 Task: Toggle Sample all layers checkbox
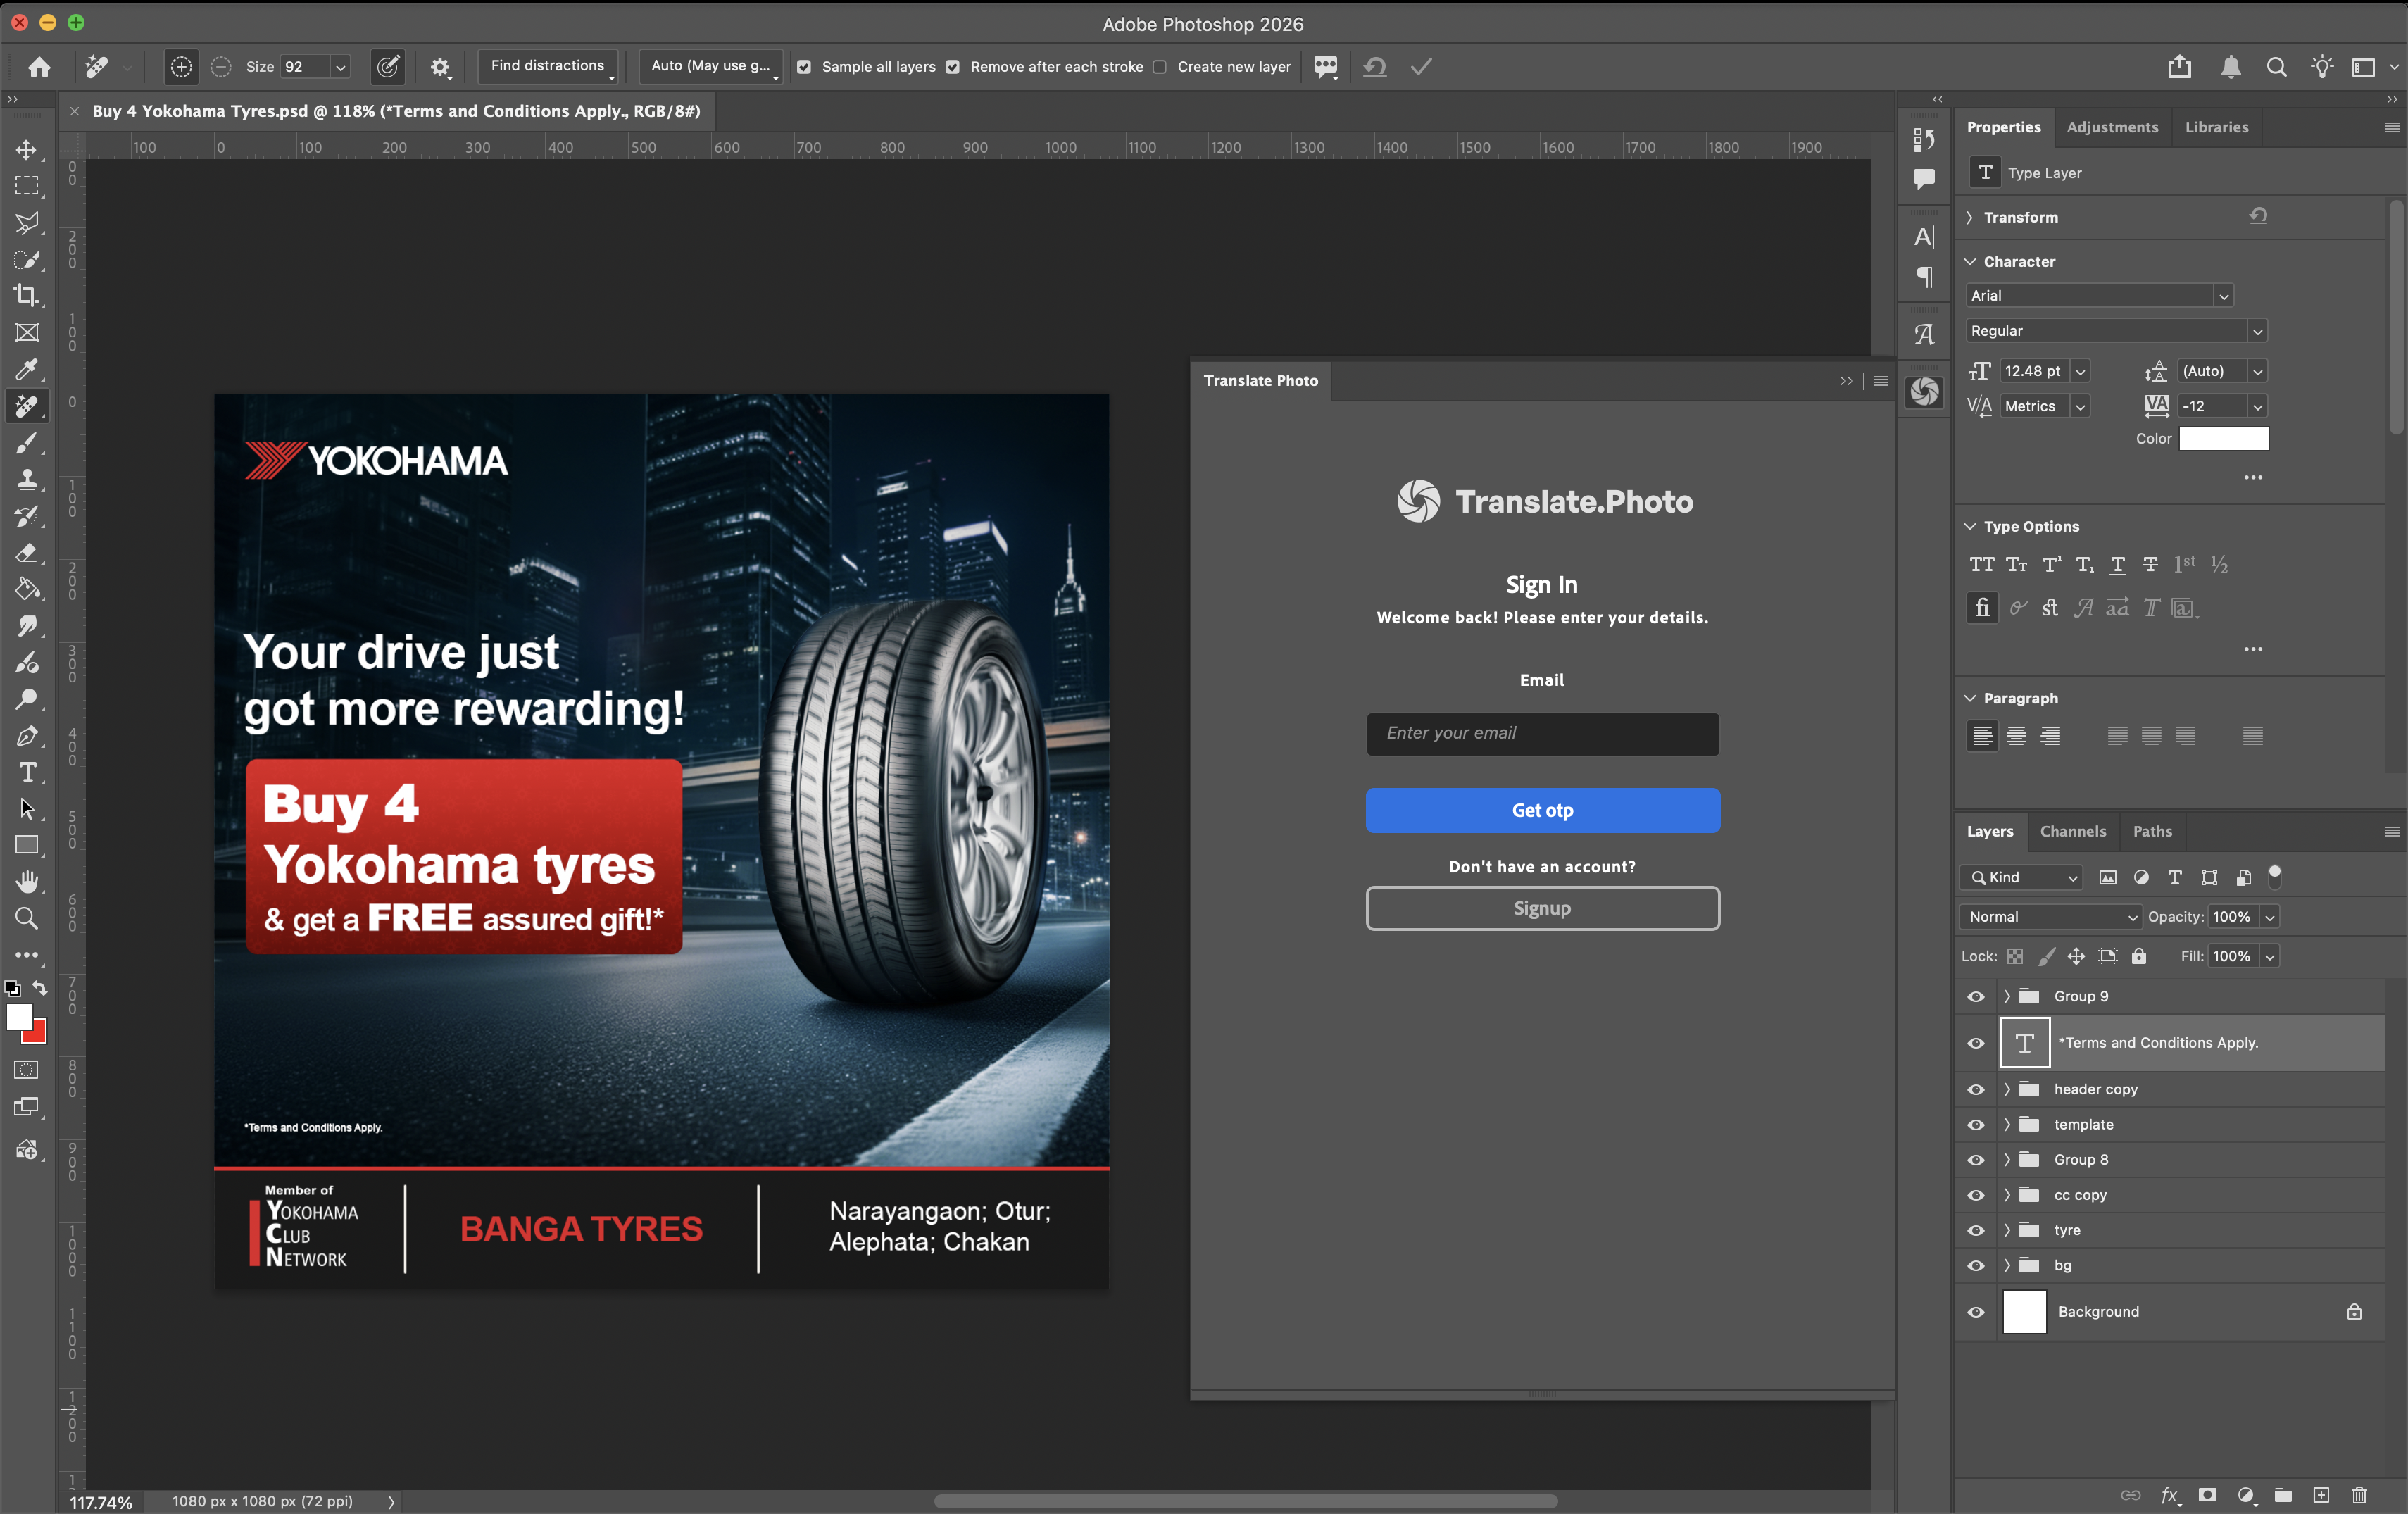click(804, 67)
